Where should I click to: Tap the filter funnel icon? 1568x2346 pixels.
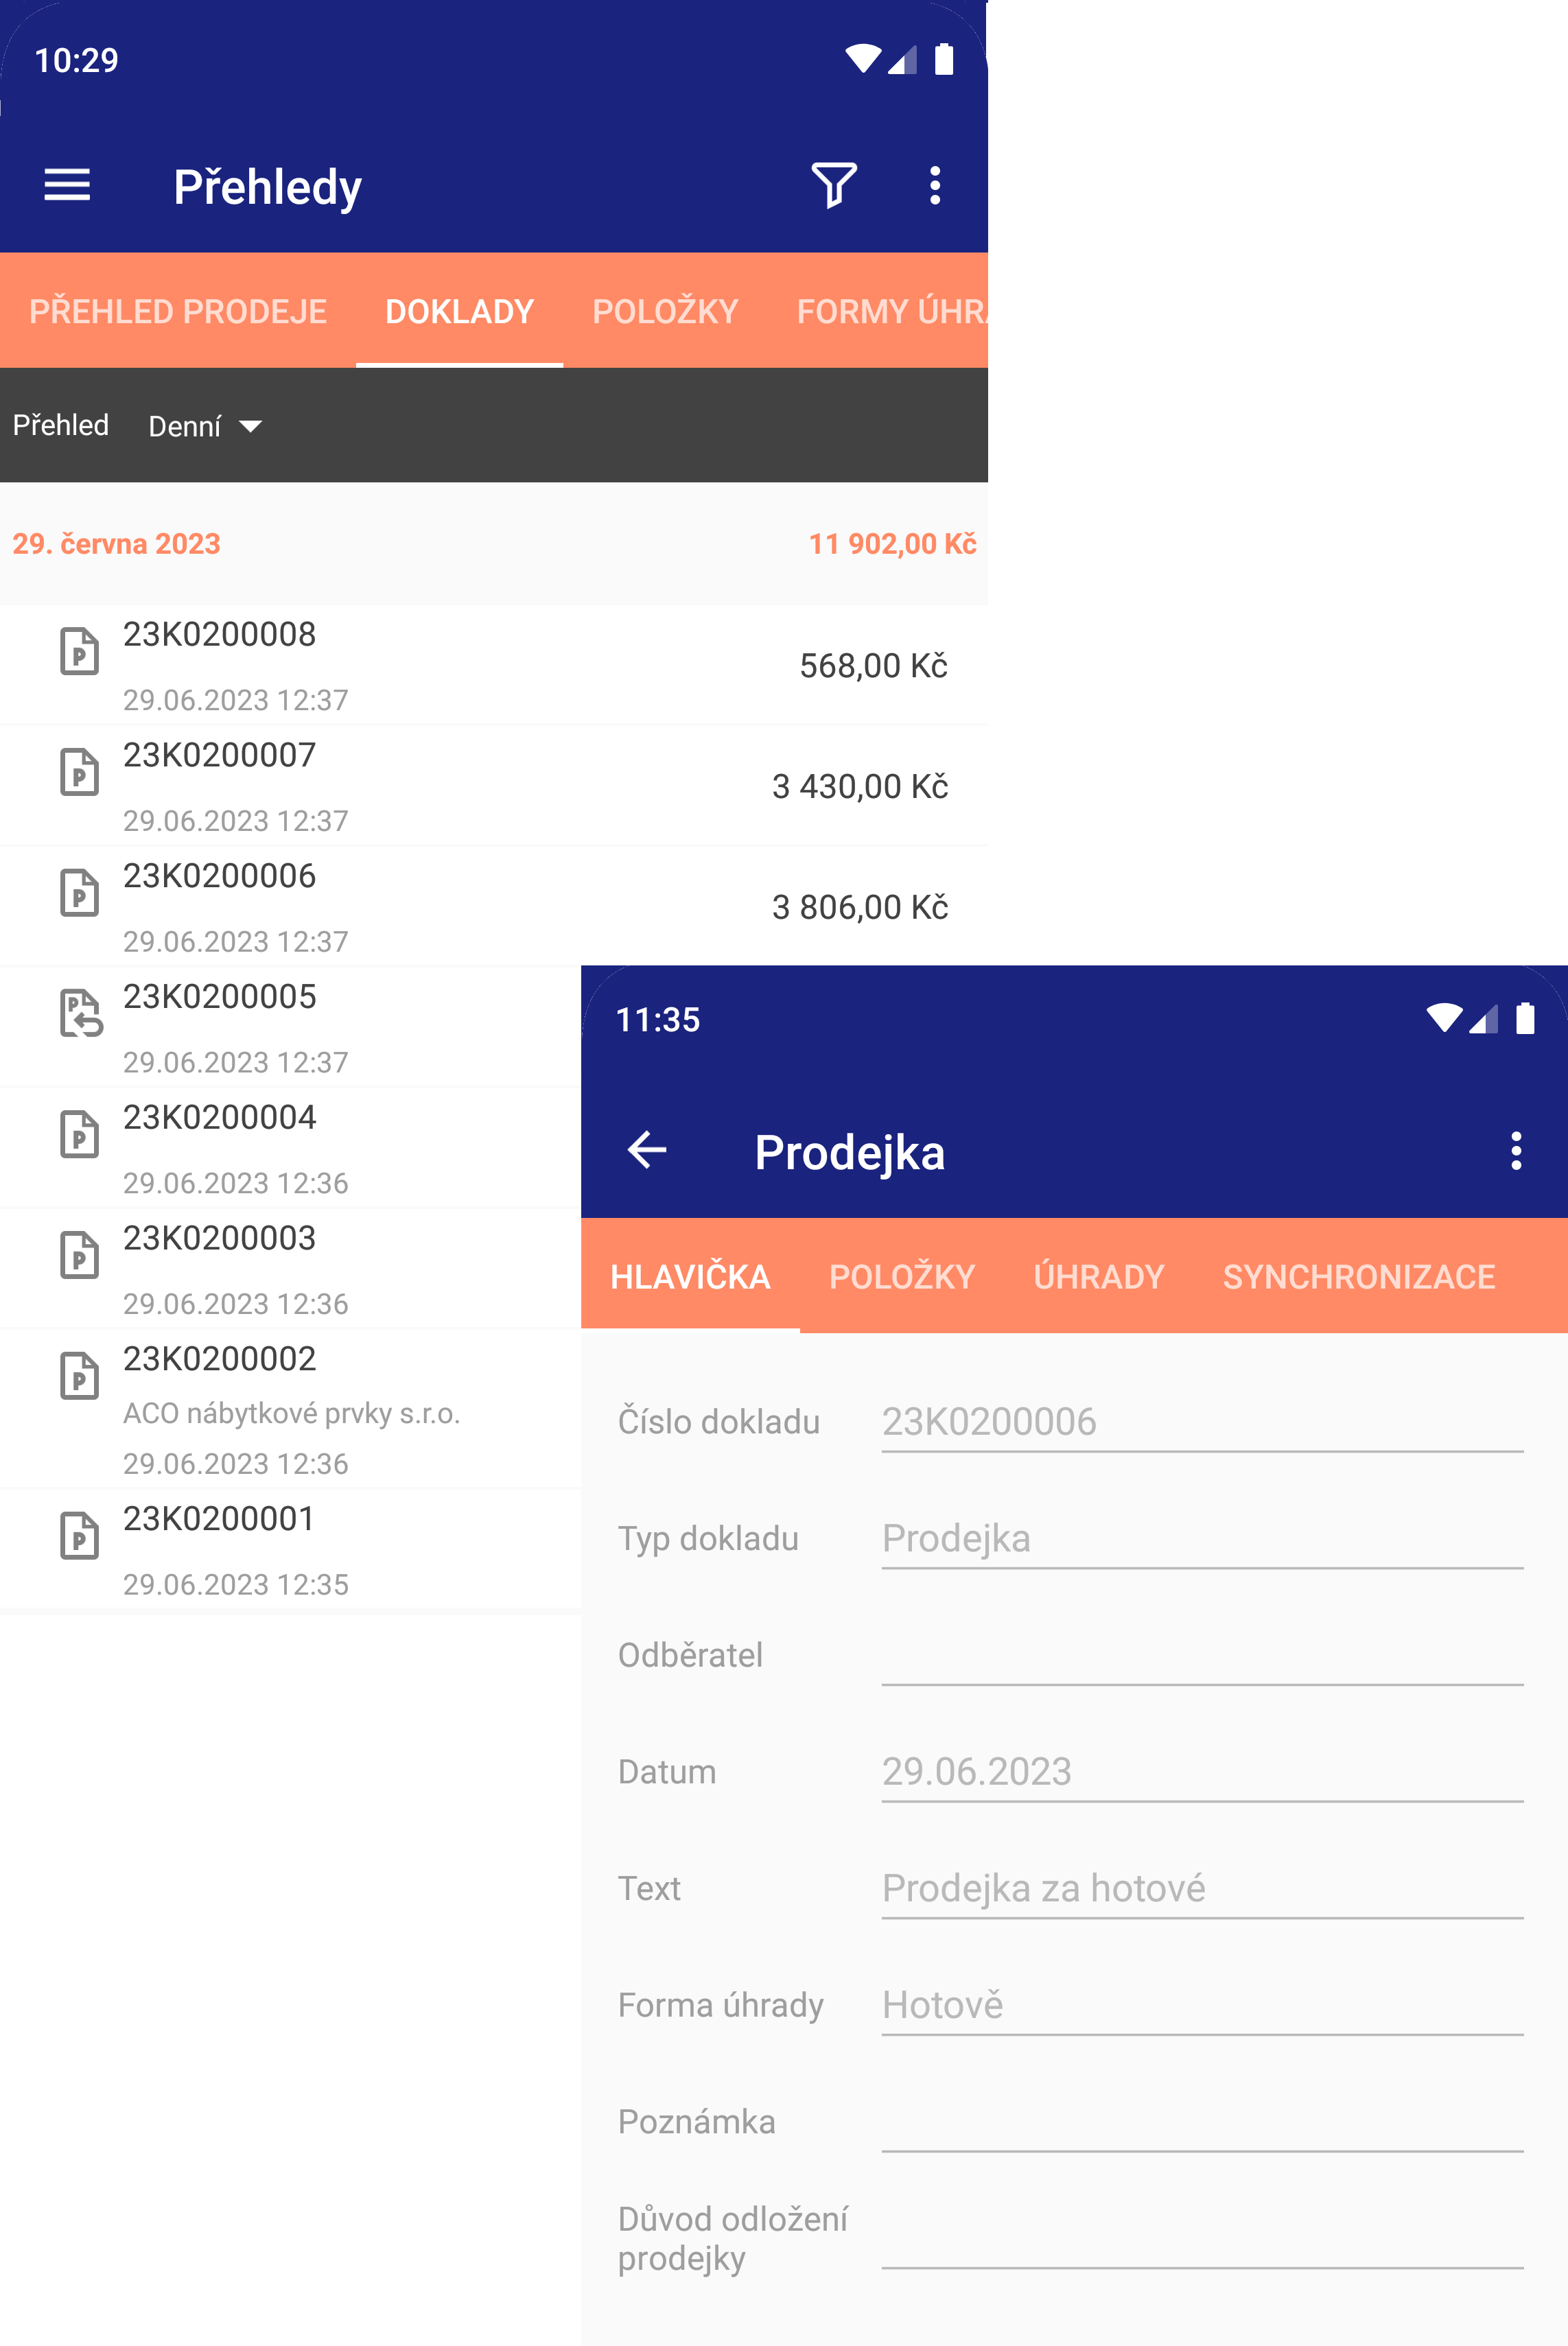[833, 186]
